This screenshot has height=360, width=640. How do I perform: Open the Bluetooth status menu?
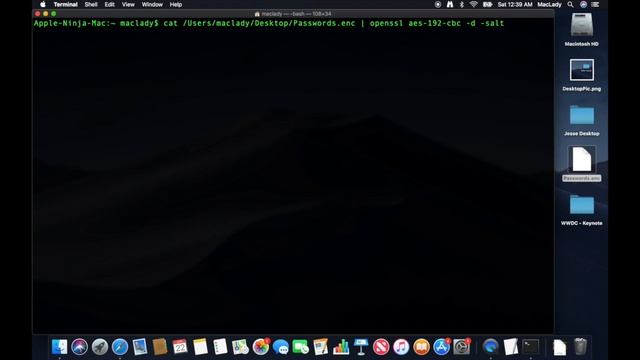(x=462, y=4)
